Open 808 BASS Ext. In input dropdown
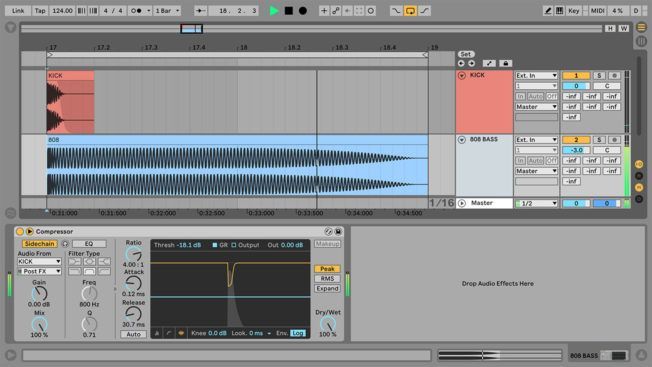This screenshot has height=367, width=652. pos(536,140)
